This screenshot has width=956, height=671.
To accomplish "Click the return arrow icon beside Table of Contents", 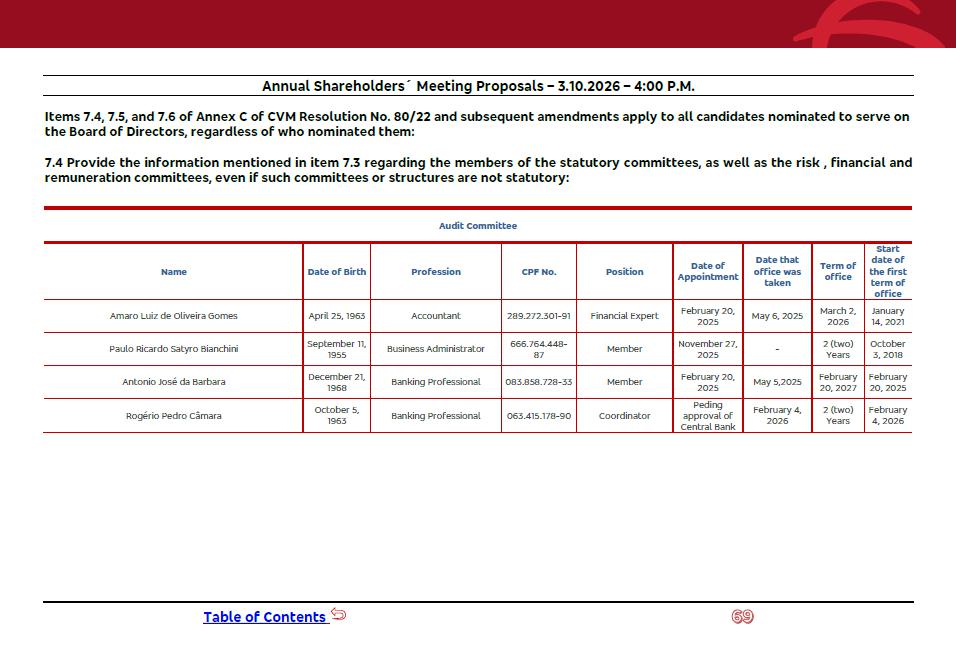I will (338, 615).
